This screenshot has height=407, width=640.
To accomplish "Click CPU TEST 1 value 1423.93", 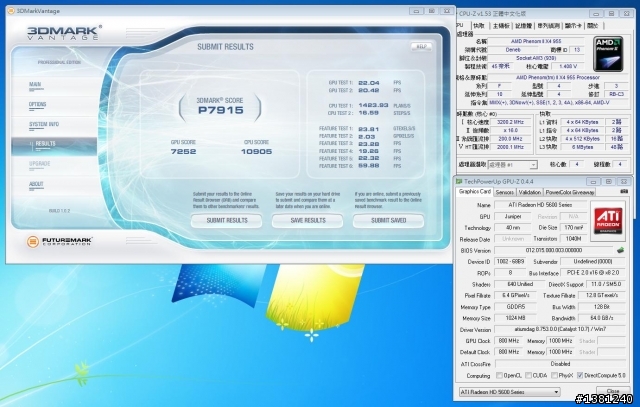I will 373,105.
